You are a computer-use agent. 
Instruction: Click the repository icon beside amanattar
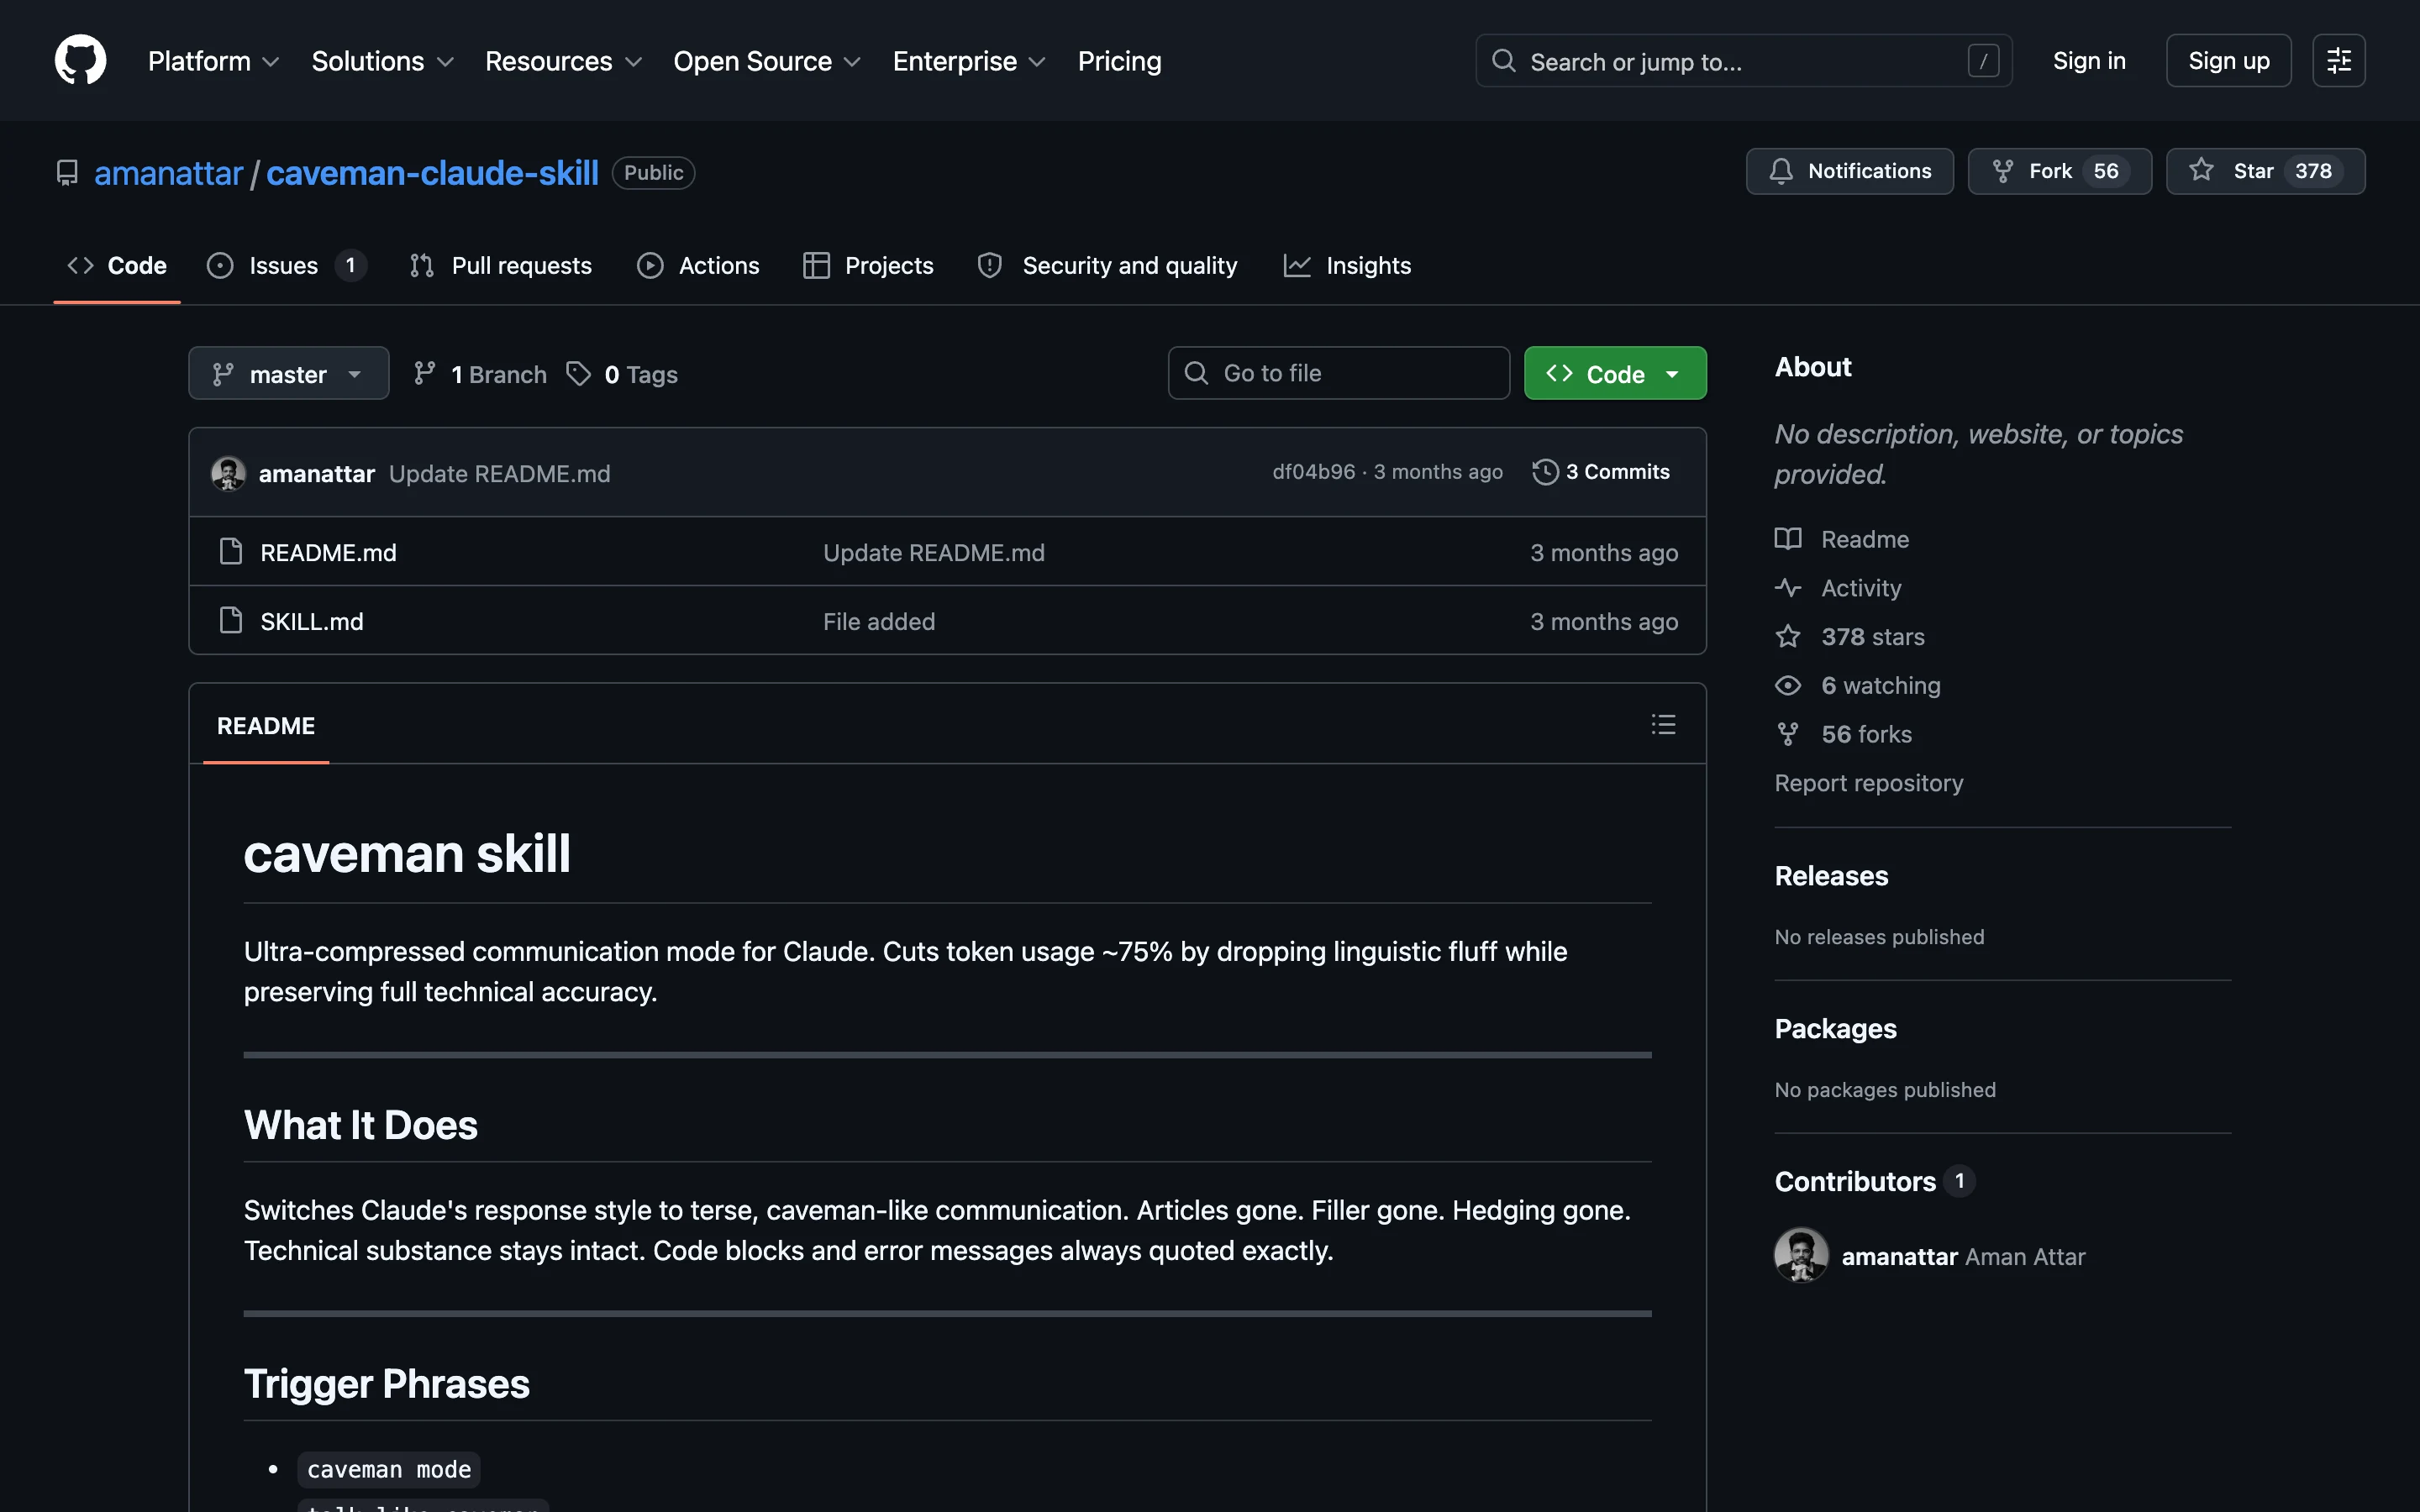coord(67,173)
